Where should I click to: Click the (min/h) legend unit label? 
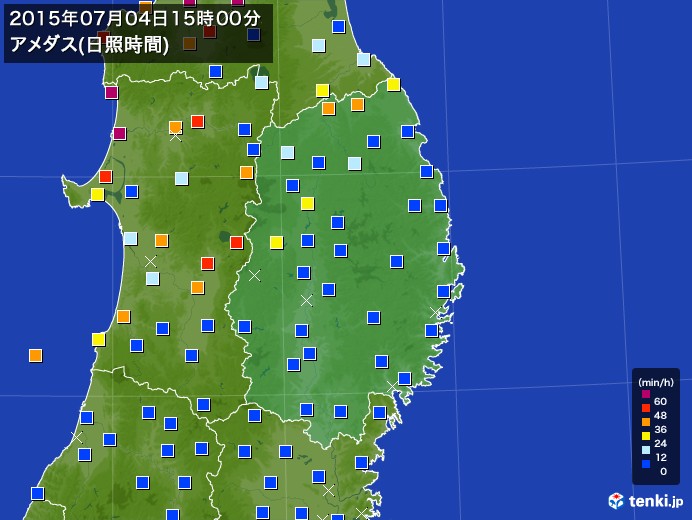[656, 383]
